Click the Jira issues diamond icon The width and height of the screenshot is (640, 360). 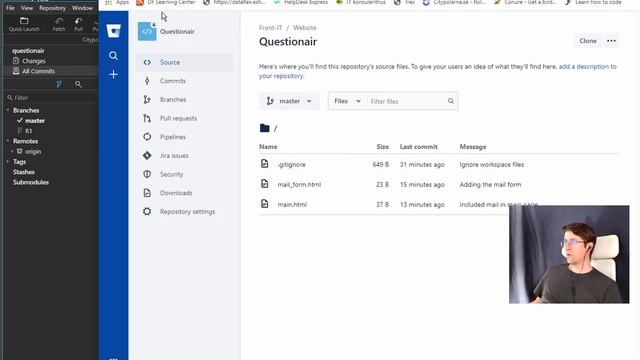pos(147,156)
